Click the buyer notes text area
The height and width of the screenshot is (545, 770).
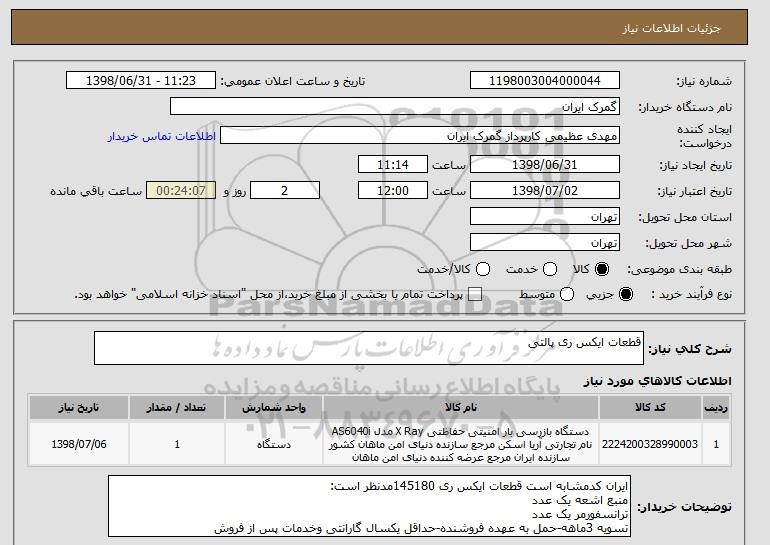(369, 506)
